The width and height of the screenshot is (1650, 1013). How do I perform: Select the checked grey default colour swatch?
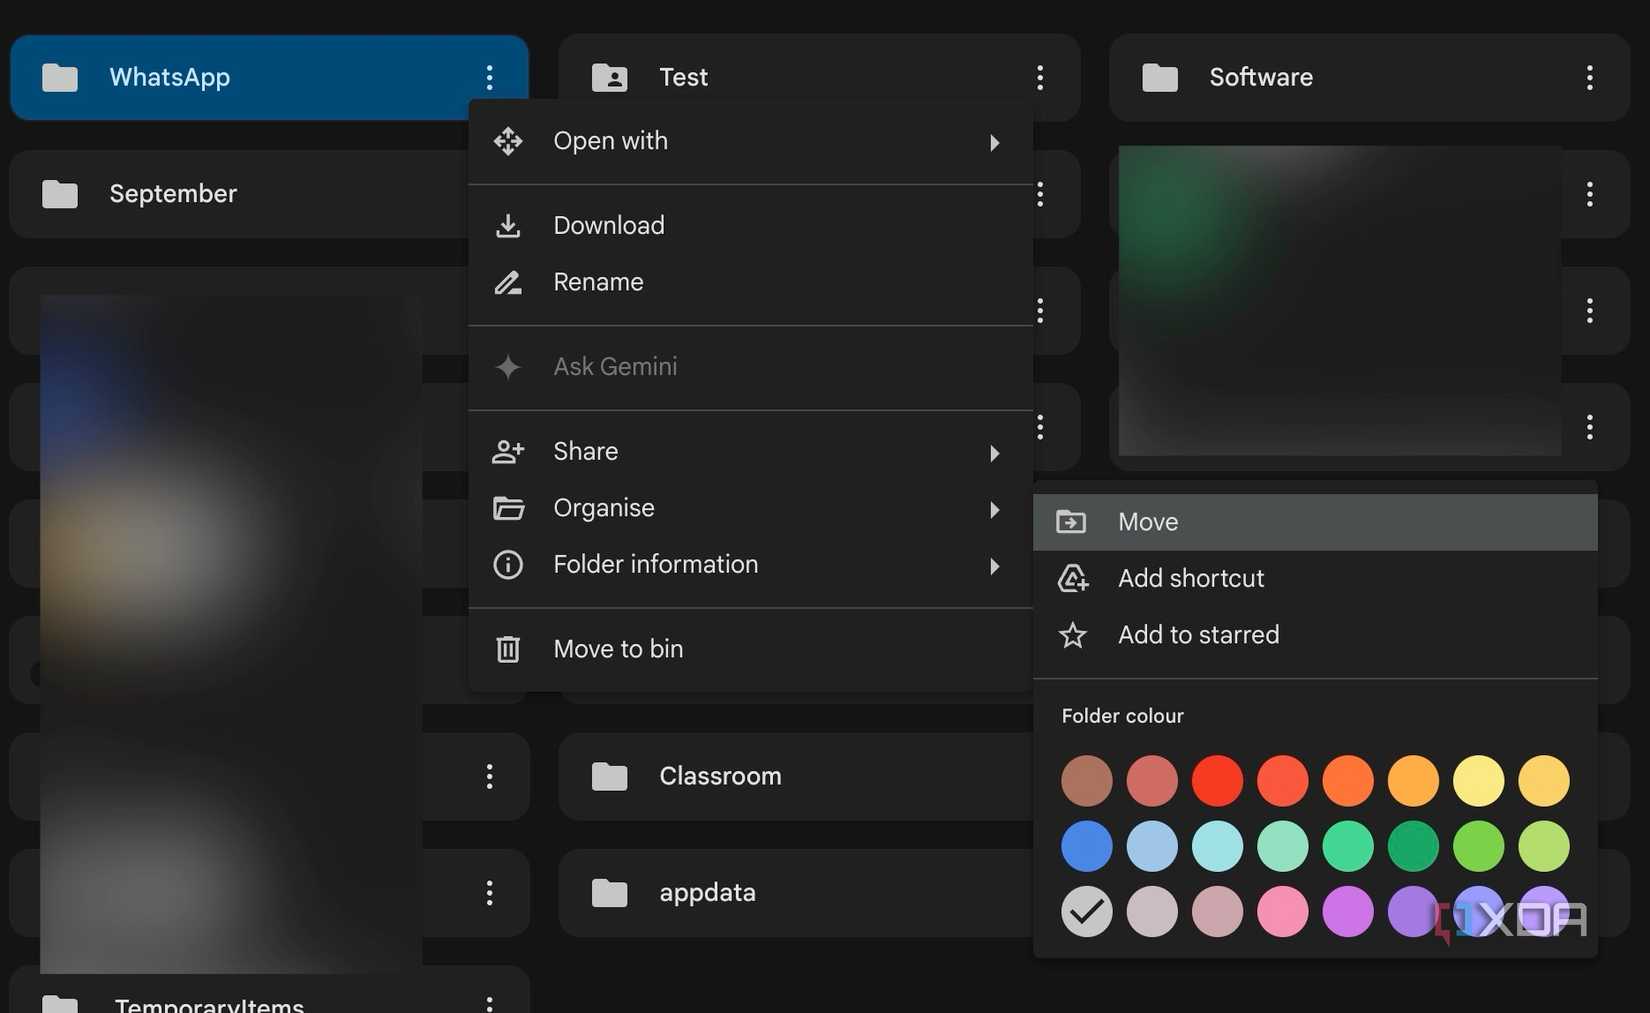pyautogui.click(x=1087, y=911)
